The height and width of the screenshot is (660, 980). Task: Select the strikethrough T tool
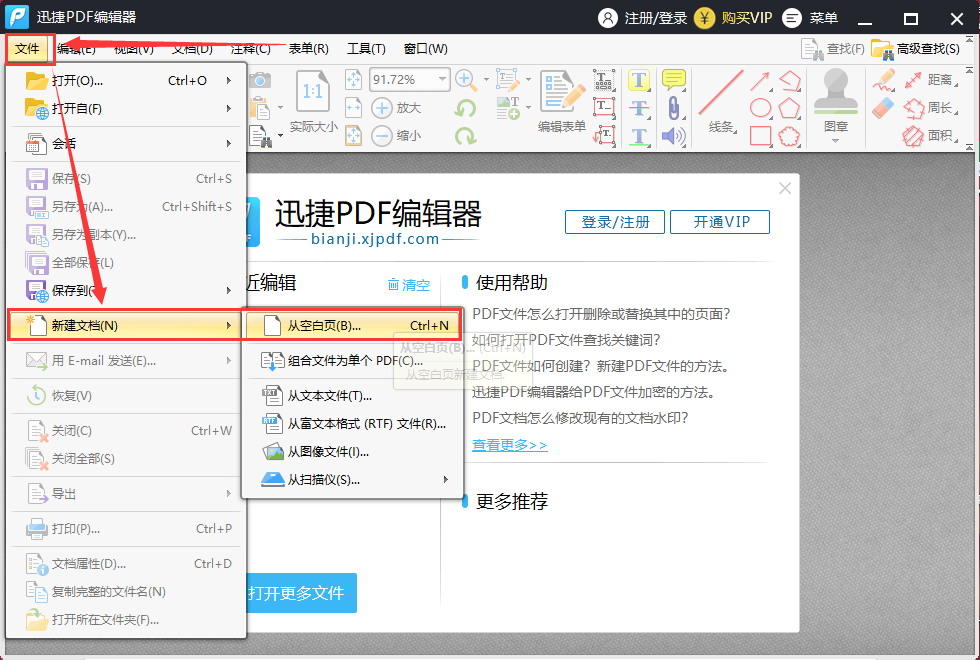[639, 108]
